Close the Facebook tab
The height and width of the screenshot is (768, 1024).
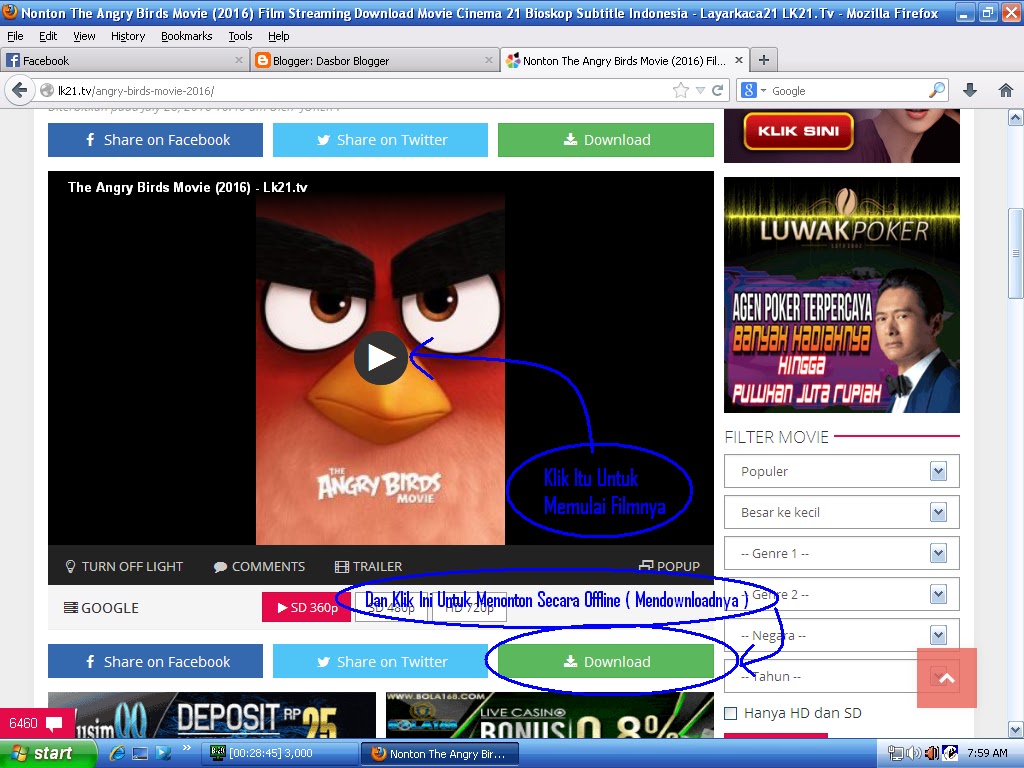point(239,60)
